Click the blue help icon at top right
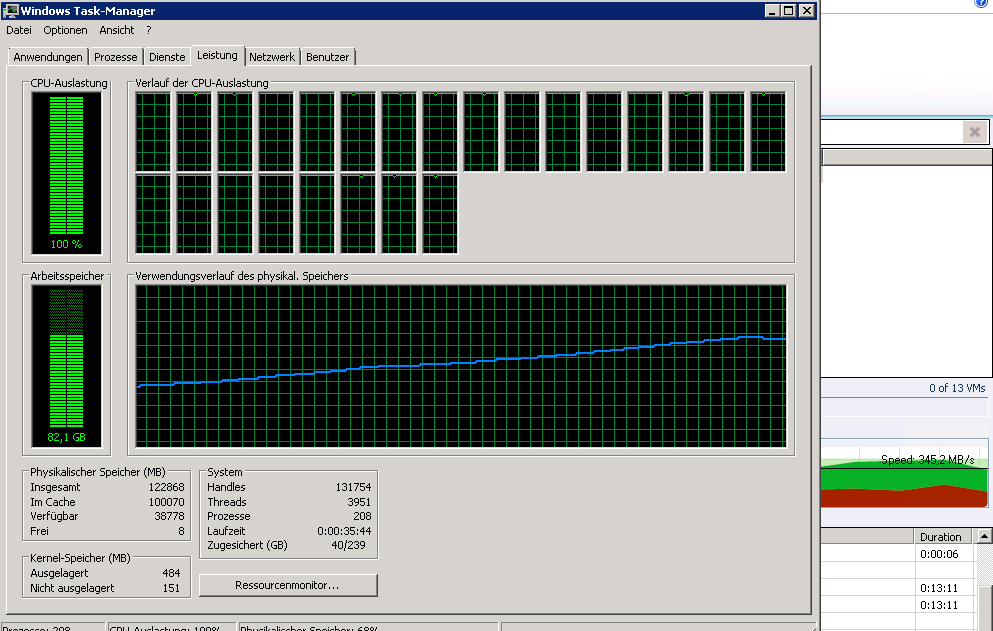 click(x=982, y=3)
